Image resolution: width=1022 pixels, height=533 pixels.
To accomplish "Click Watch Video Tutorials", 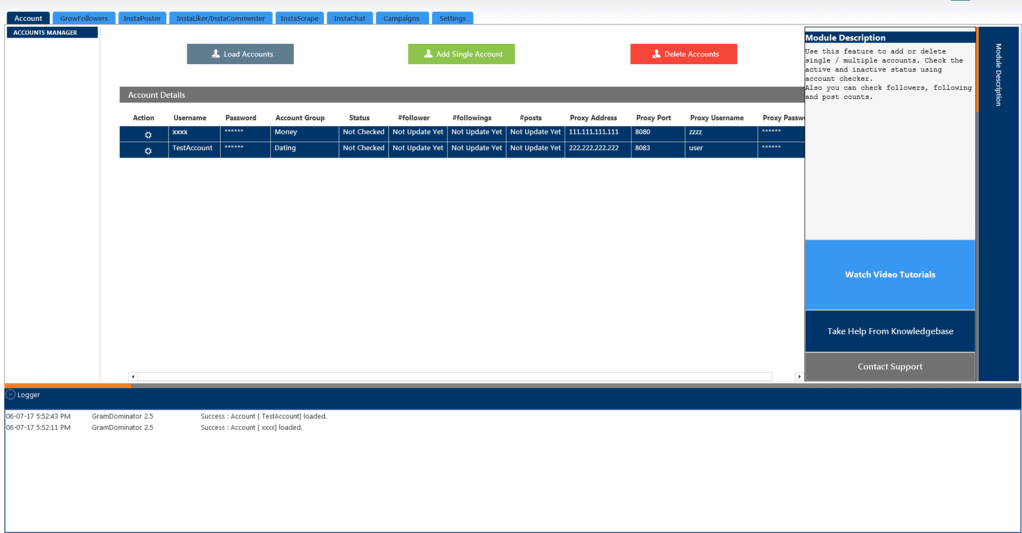I will click(889, 275).
